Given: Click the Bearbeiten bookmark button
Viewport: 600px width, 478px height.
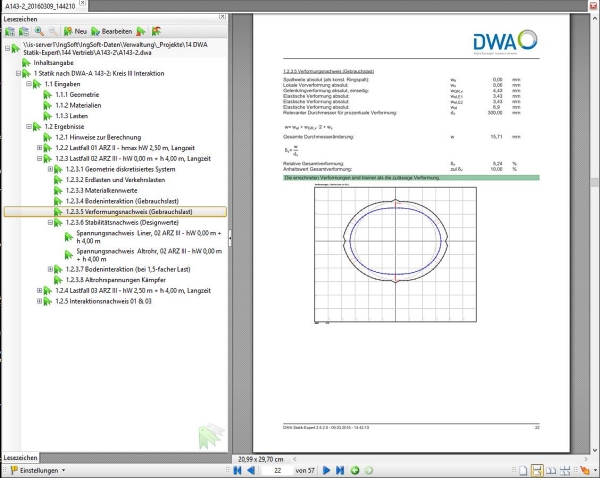Looking at the screenshot, I should [x=112, y=32].
